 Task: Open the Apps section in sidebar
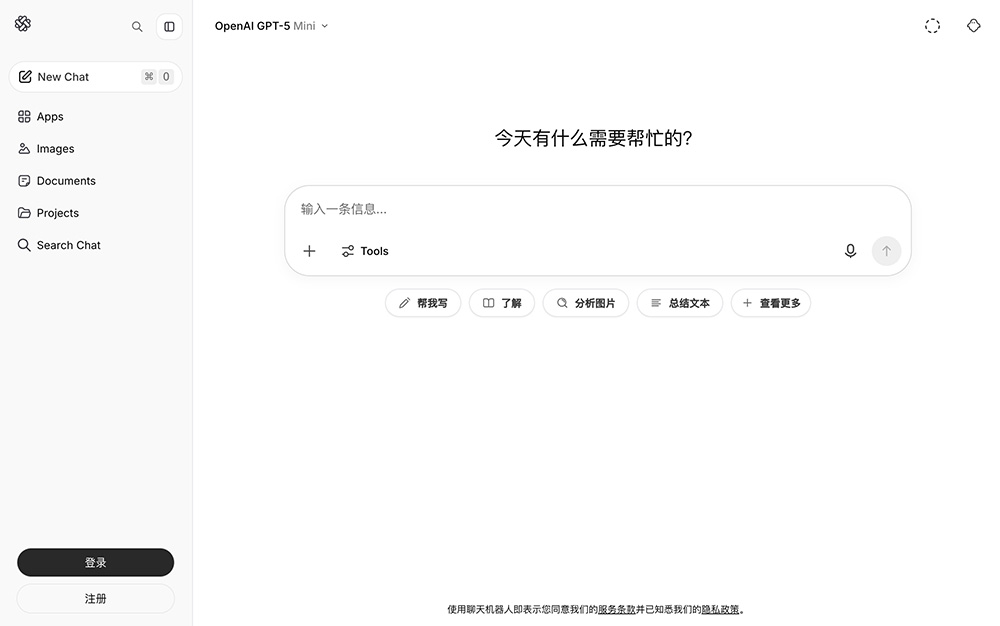(x=50, y=116)
